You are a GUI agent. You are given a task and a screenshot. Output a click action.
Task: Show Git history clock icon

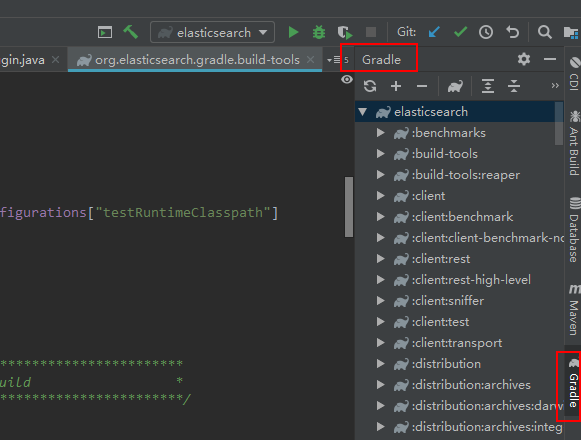pyautogui.click(x=486, y=32)
